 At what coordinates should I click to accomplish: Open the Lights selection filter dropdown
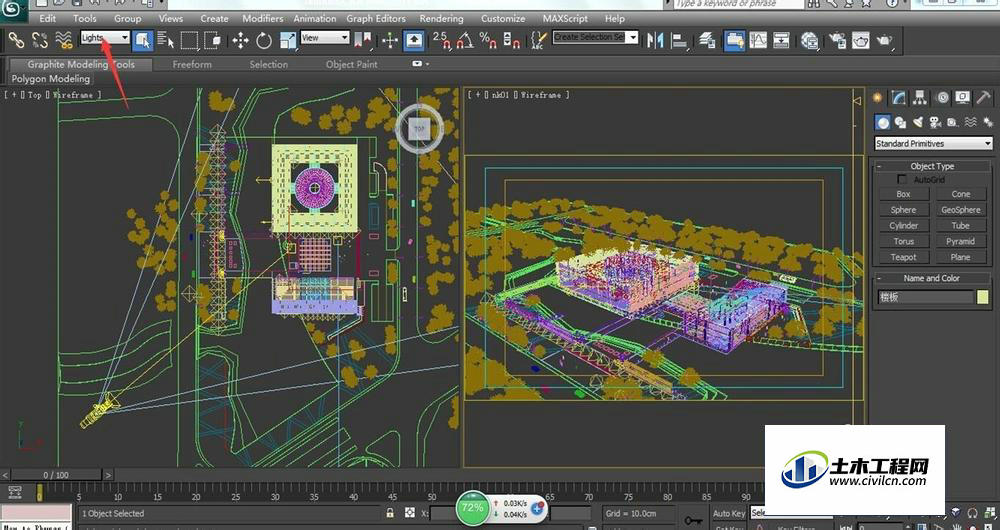(105, 38)
